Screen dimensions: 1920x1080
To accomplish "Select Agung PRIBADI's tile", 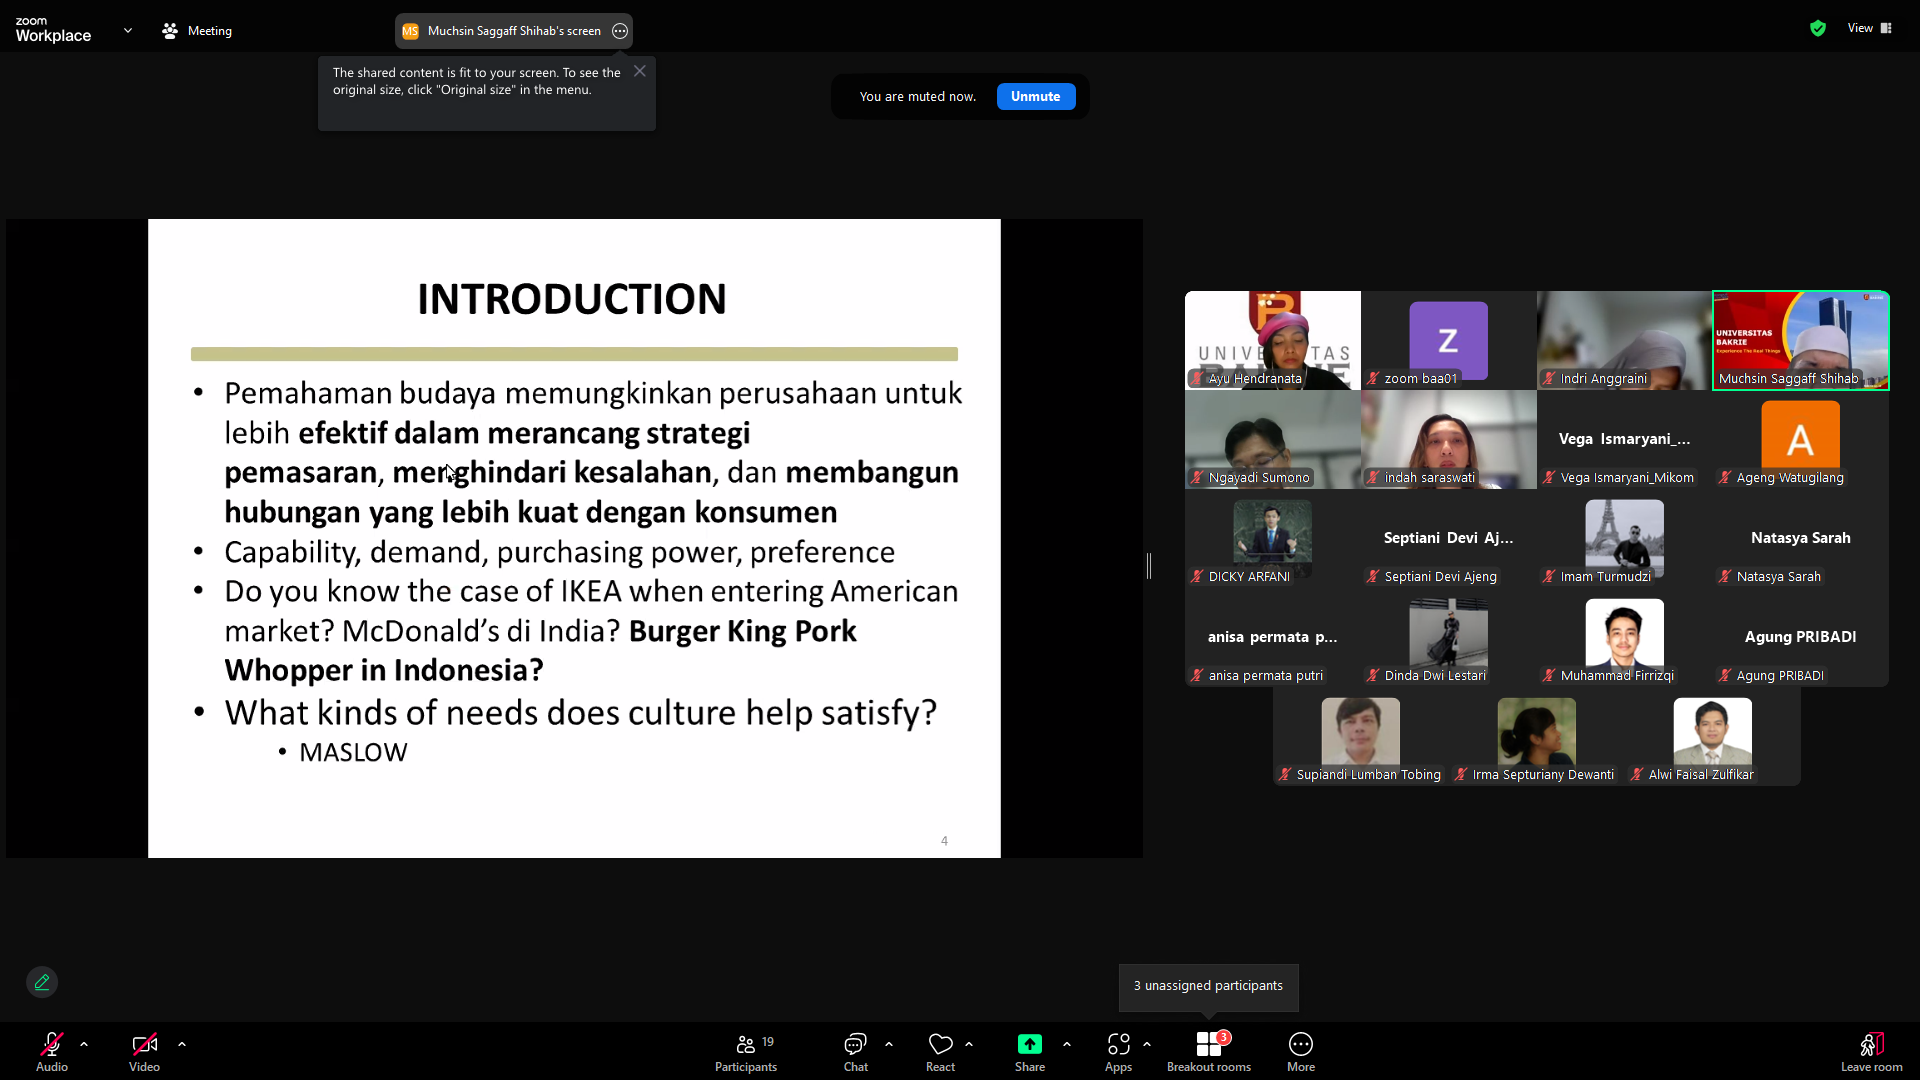I will point(1801,637).
